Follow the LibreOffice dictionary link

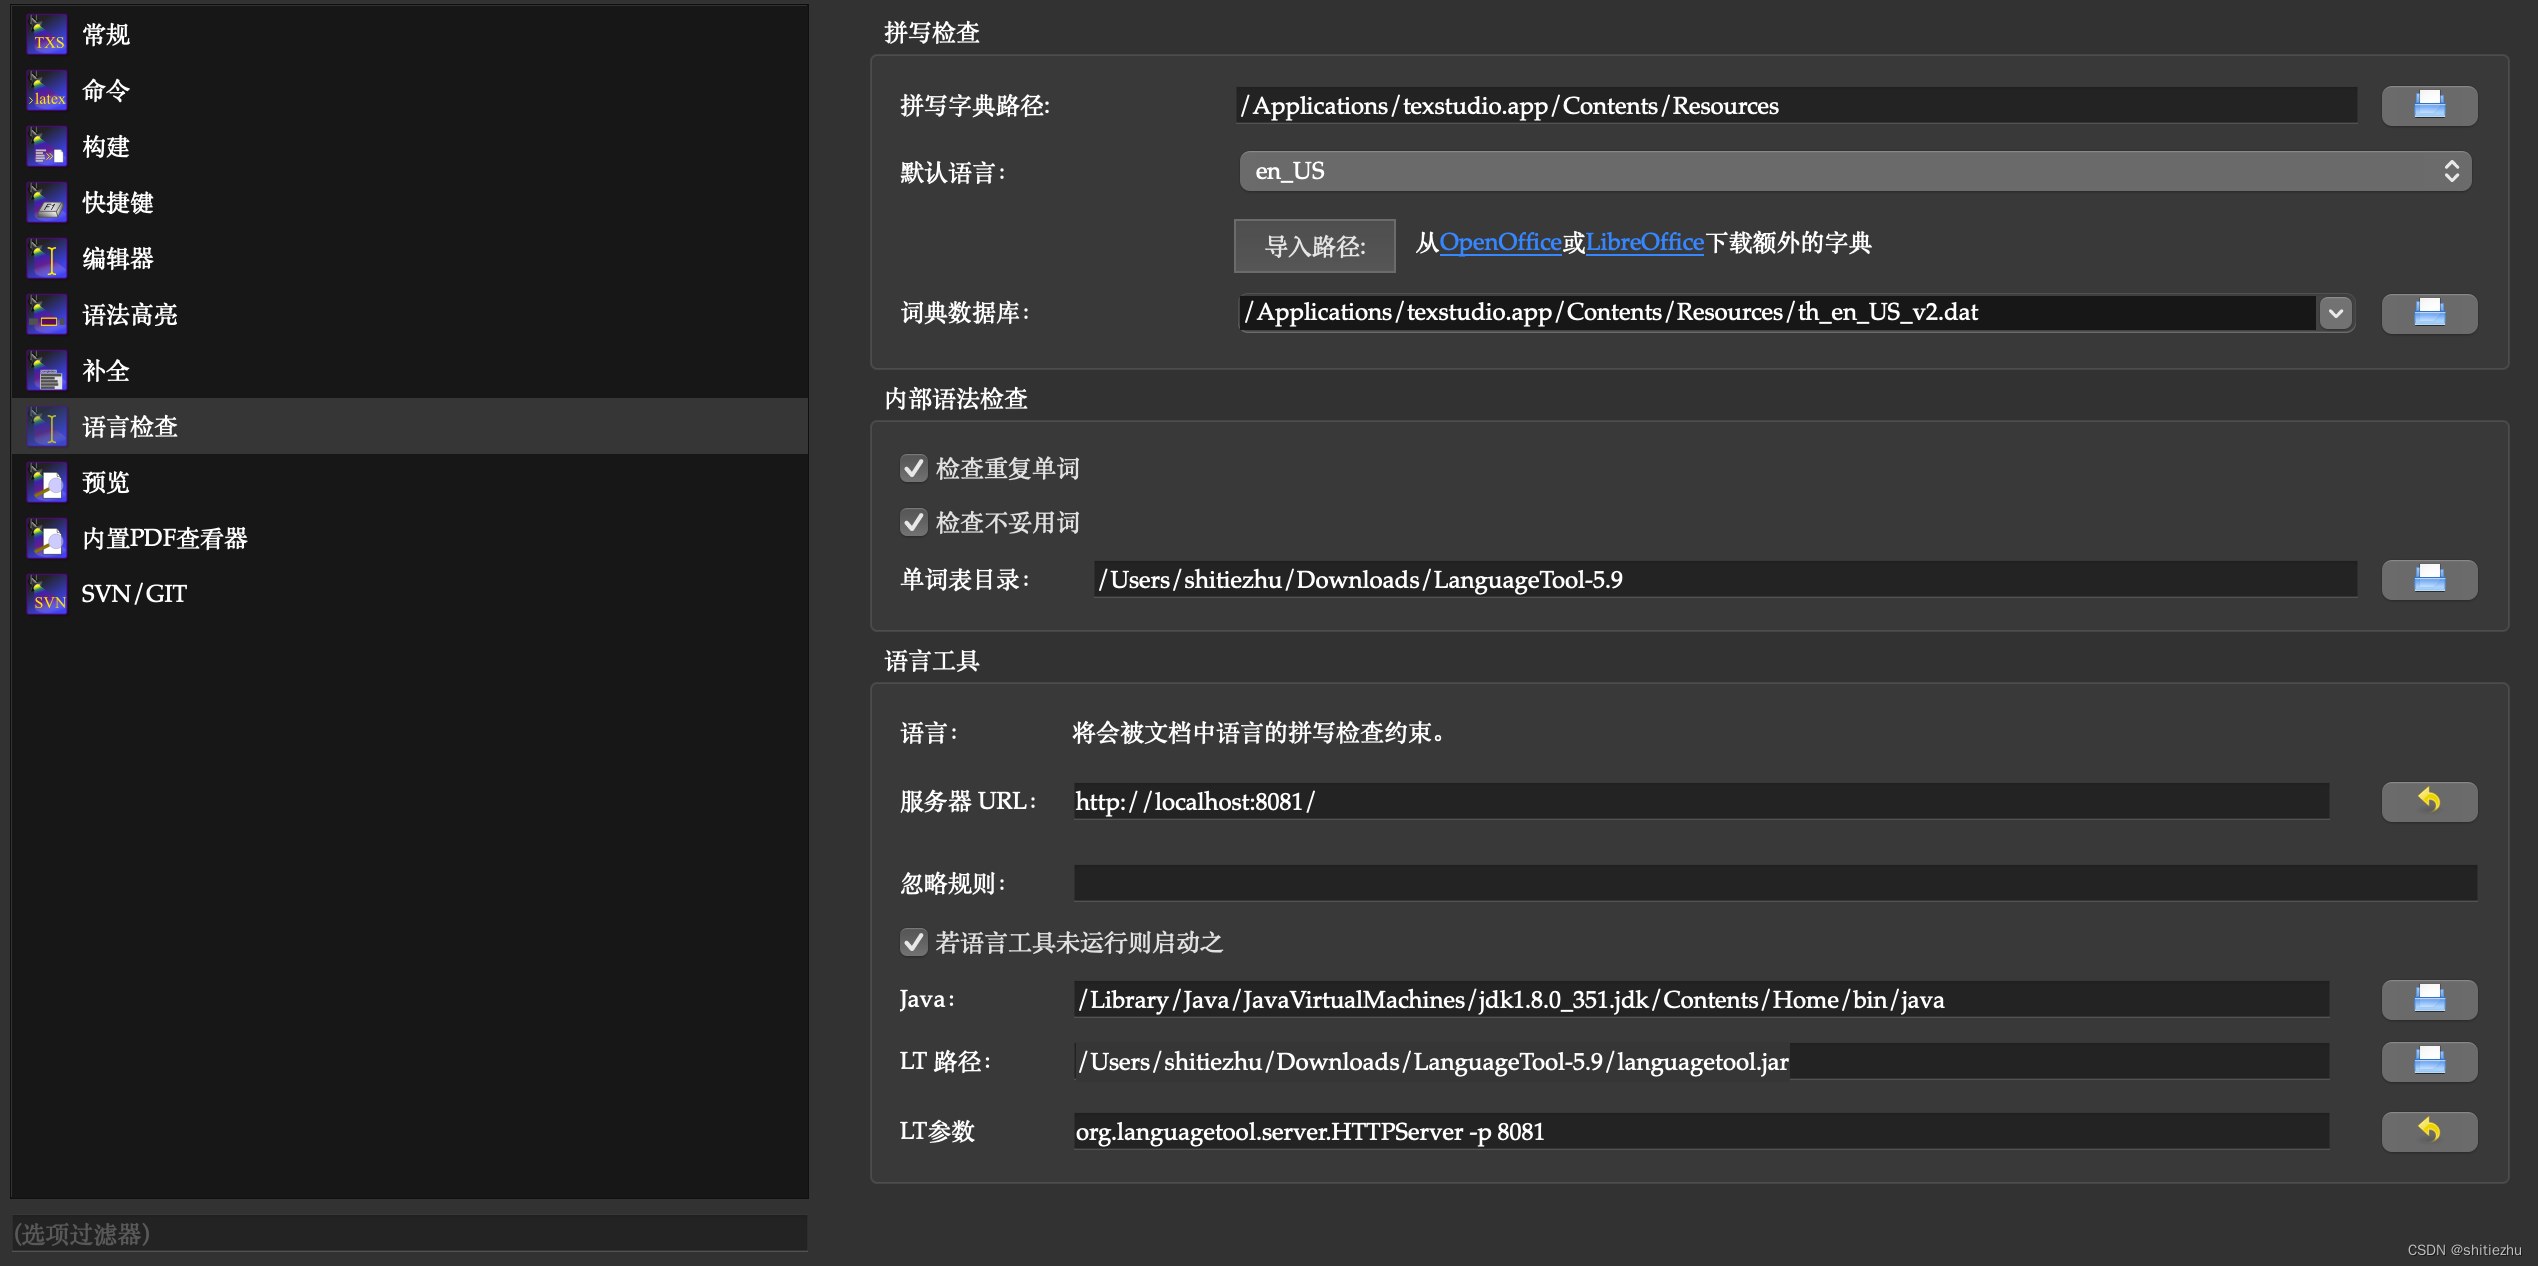pyautogui.click(x=1644, y=242)
